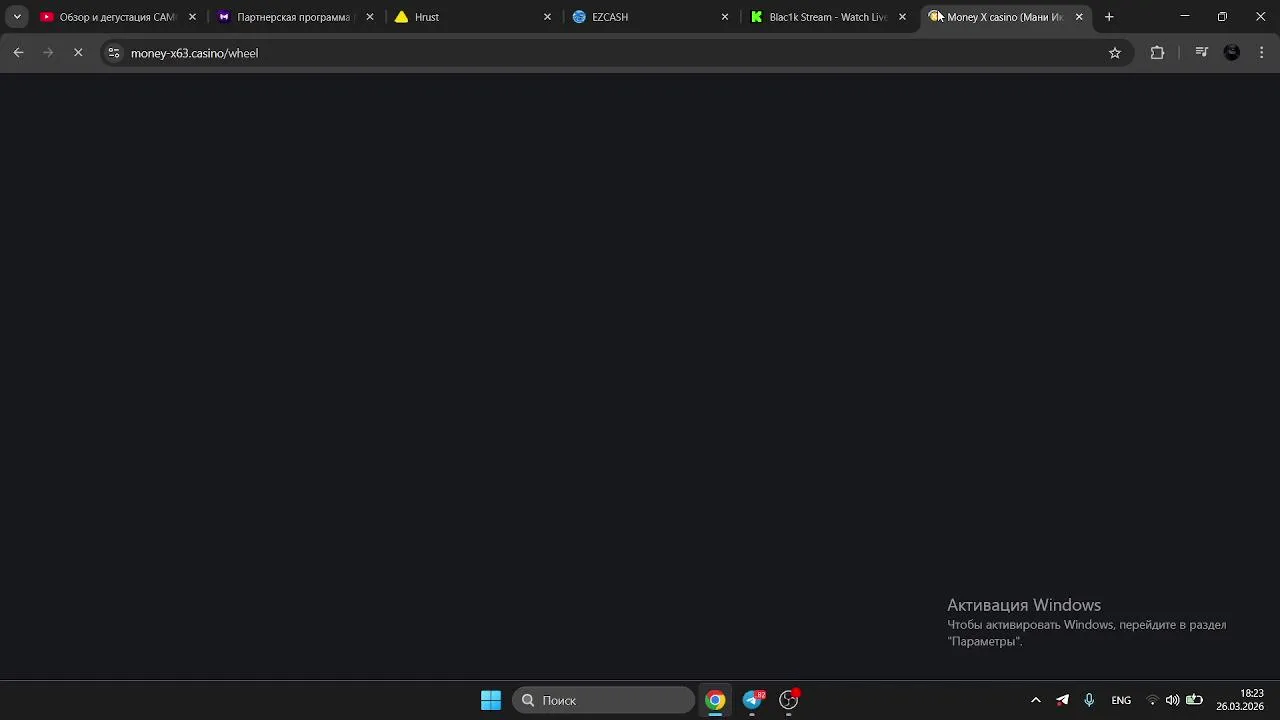Image resolution: width=1280 pixels, height=720 pixels.
Task: Switch to the EZCASH tab
Action: tap(649, 17)
